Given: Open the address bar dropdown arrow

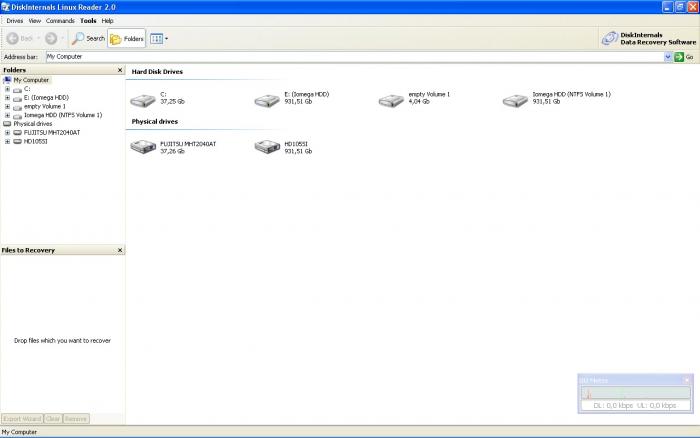Looking at the screenshot, I should pyautogui.click(x=668, y=57).
